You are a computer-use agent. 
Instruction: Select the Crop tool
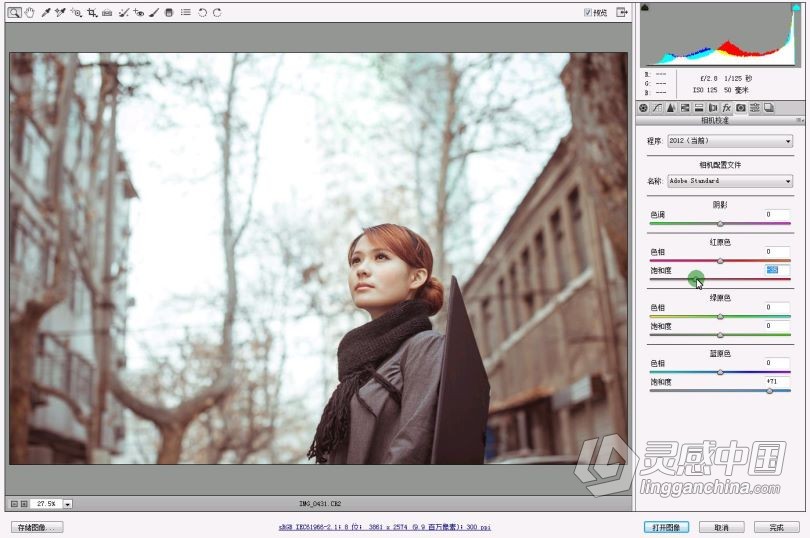click(x=92, y=12)
